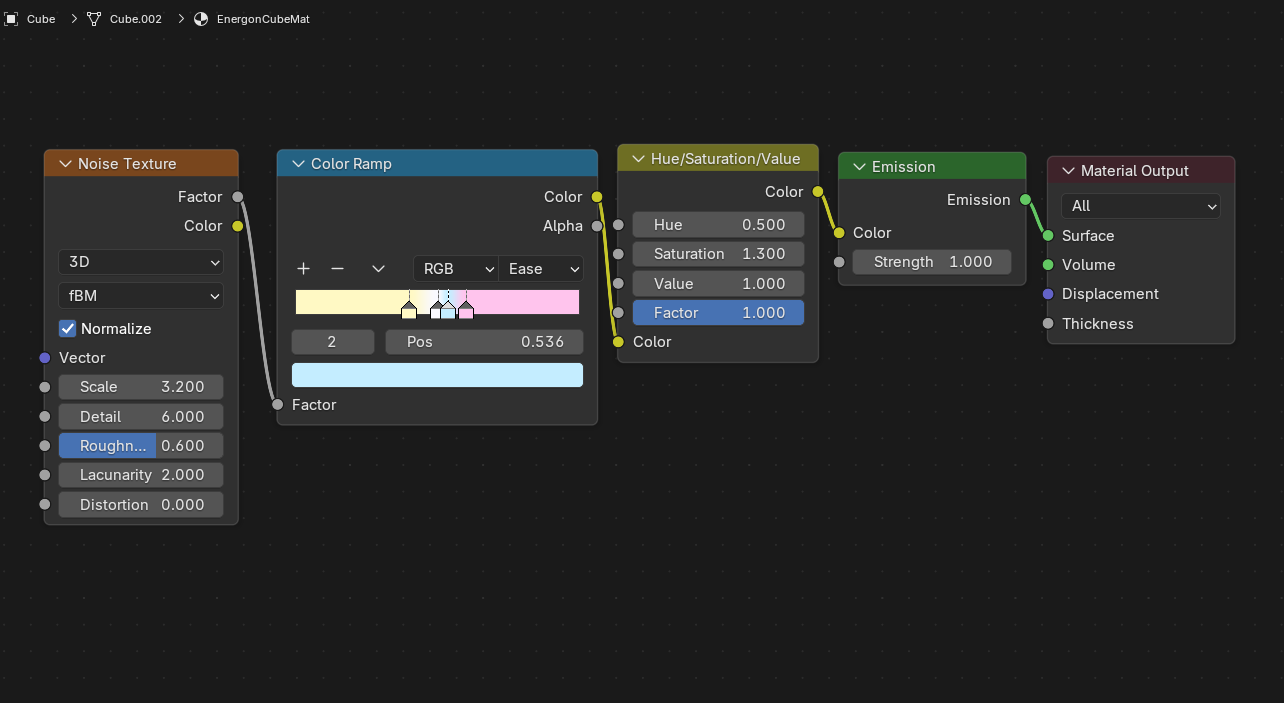
Task: Click the Cube.002 breadcrumb label
Action: (x=136, y=19)
